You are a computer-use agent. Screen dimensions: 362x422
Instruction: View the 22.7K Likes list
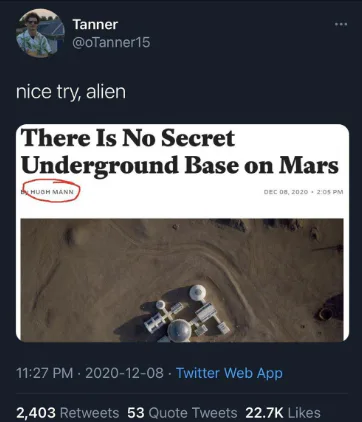(x=283, y=413)
